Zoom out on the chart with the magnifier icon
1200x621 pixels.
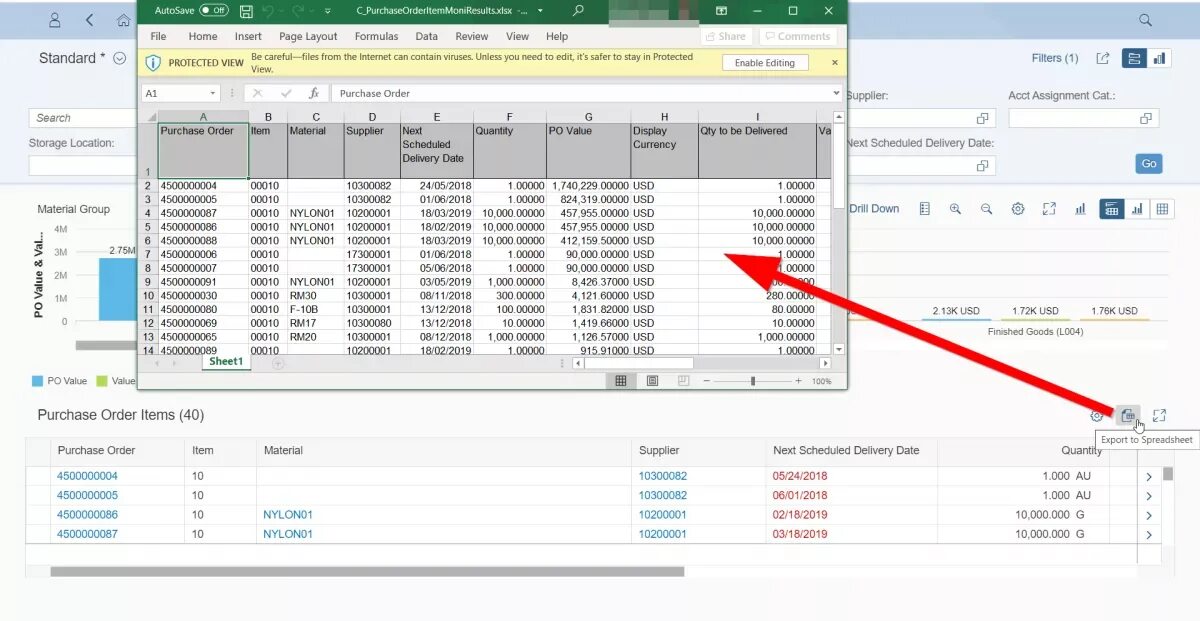point(986,208)
